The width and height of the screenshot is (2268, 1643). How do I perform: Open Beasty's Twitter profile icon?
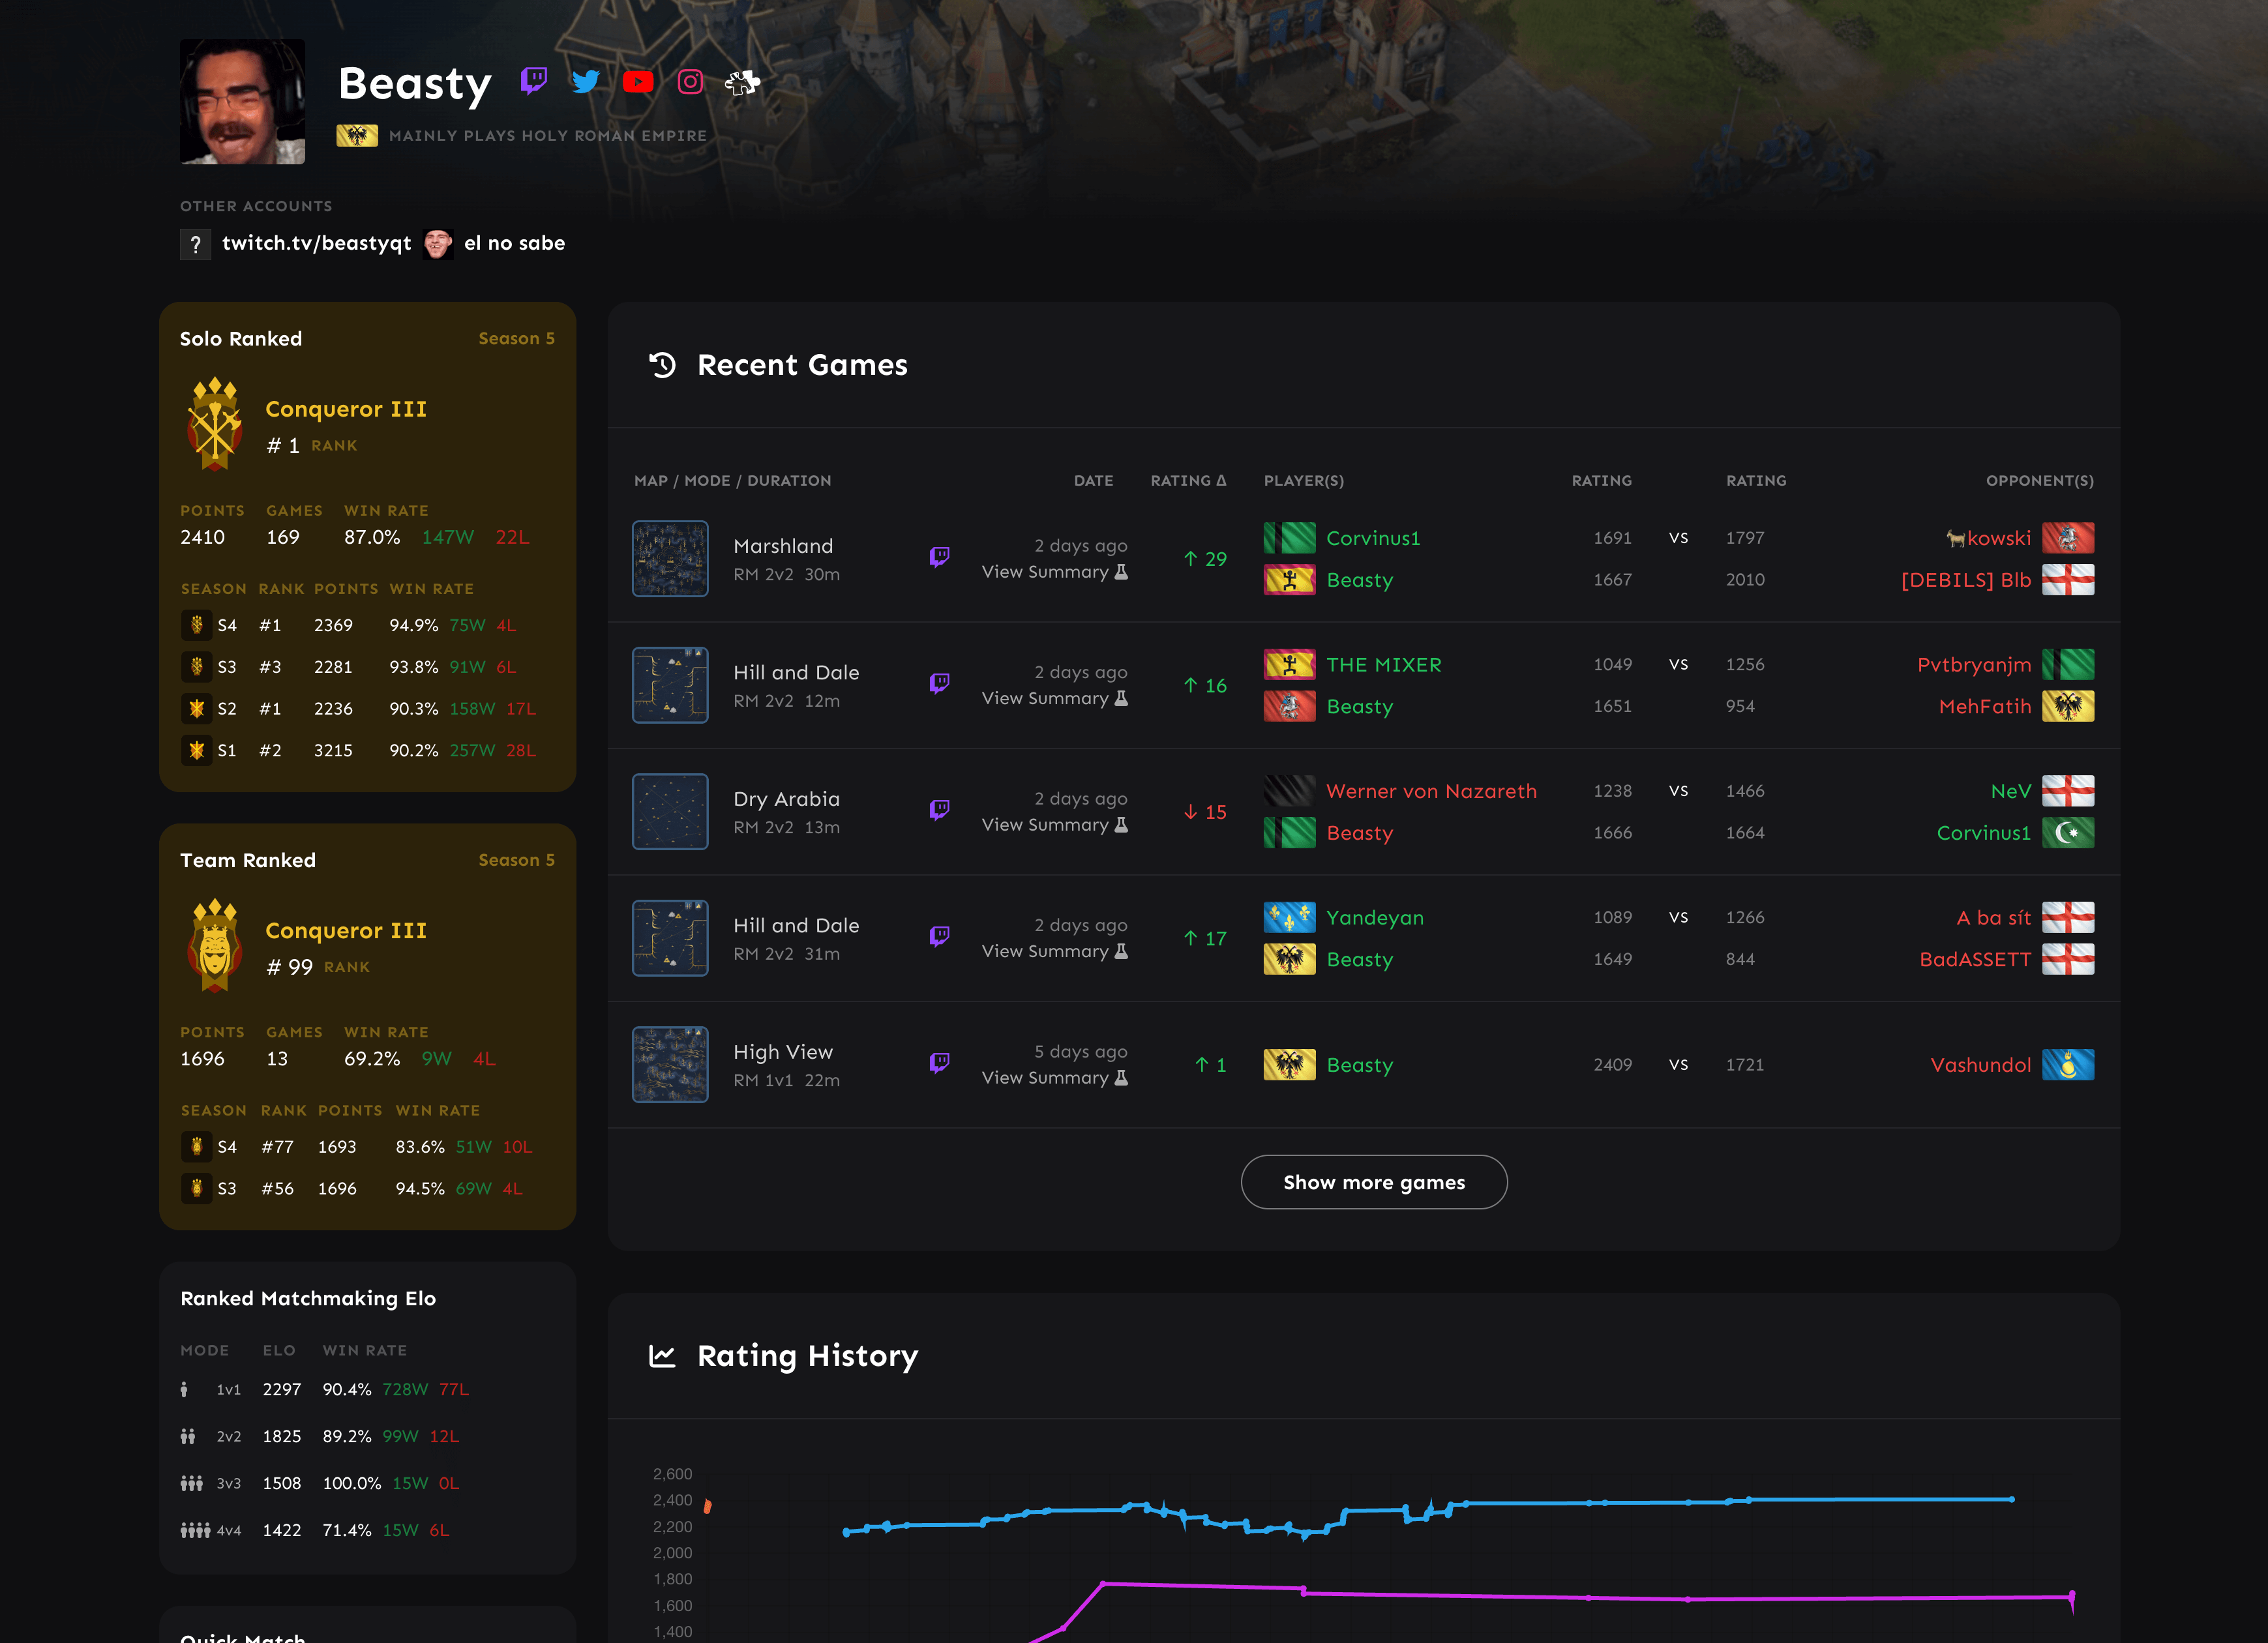[586, 81]
